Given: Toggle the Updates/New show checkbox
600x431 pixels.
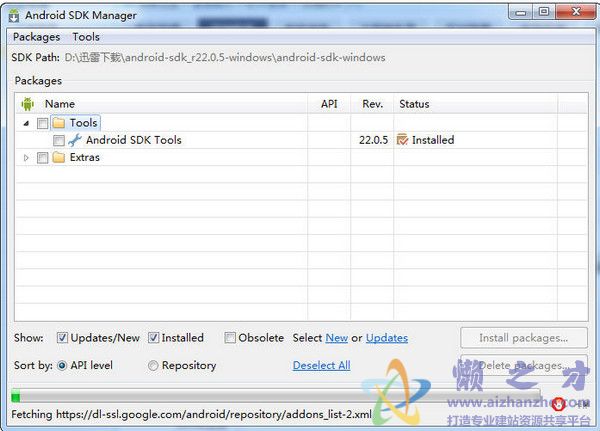Looking at the screenshot, I should pyautogui.click(x=62, y=338).
